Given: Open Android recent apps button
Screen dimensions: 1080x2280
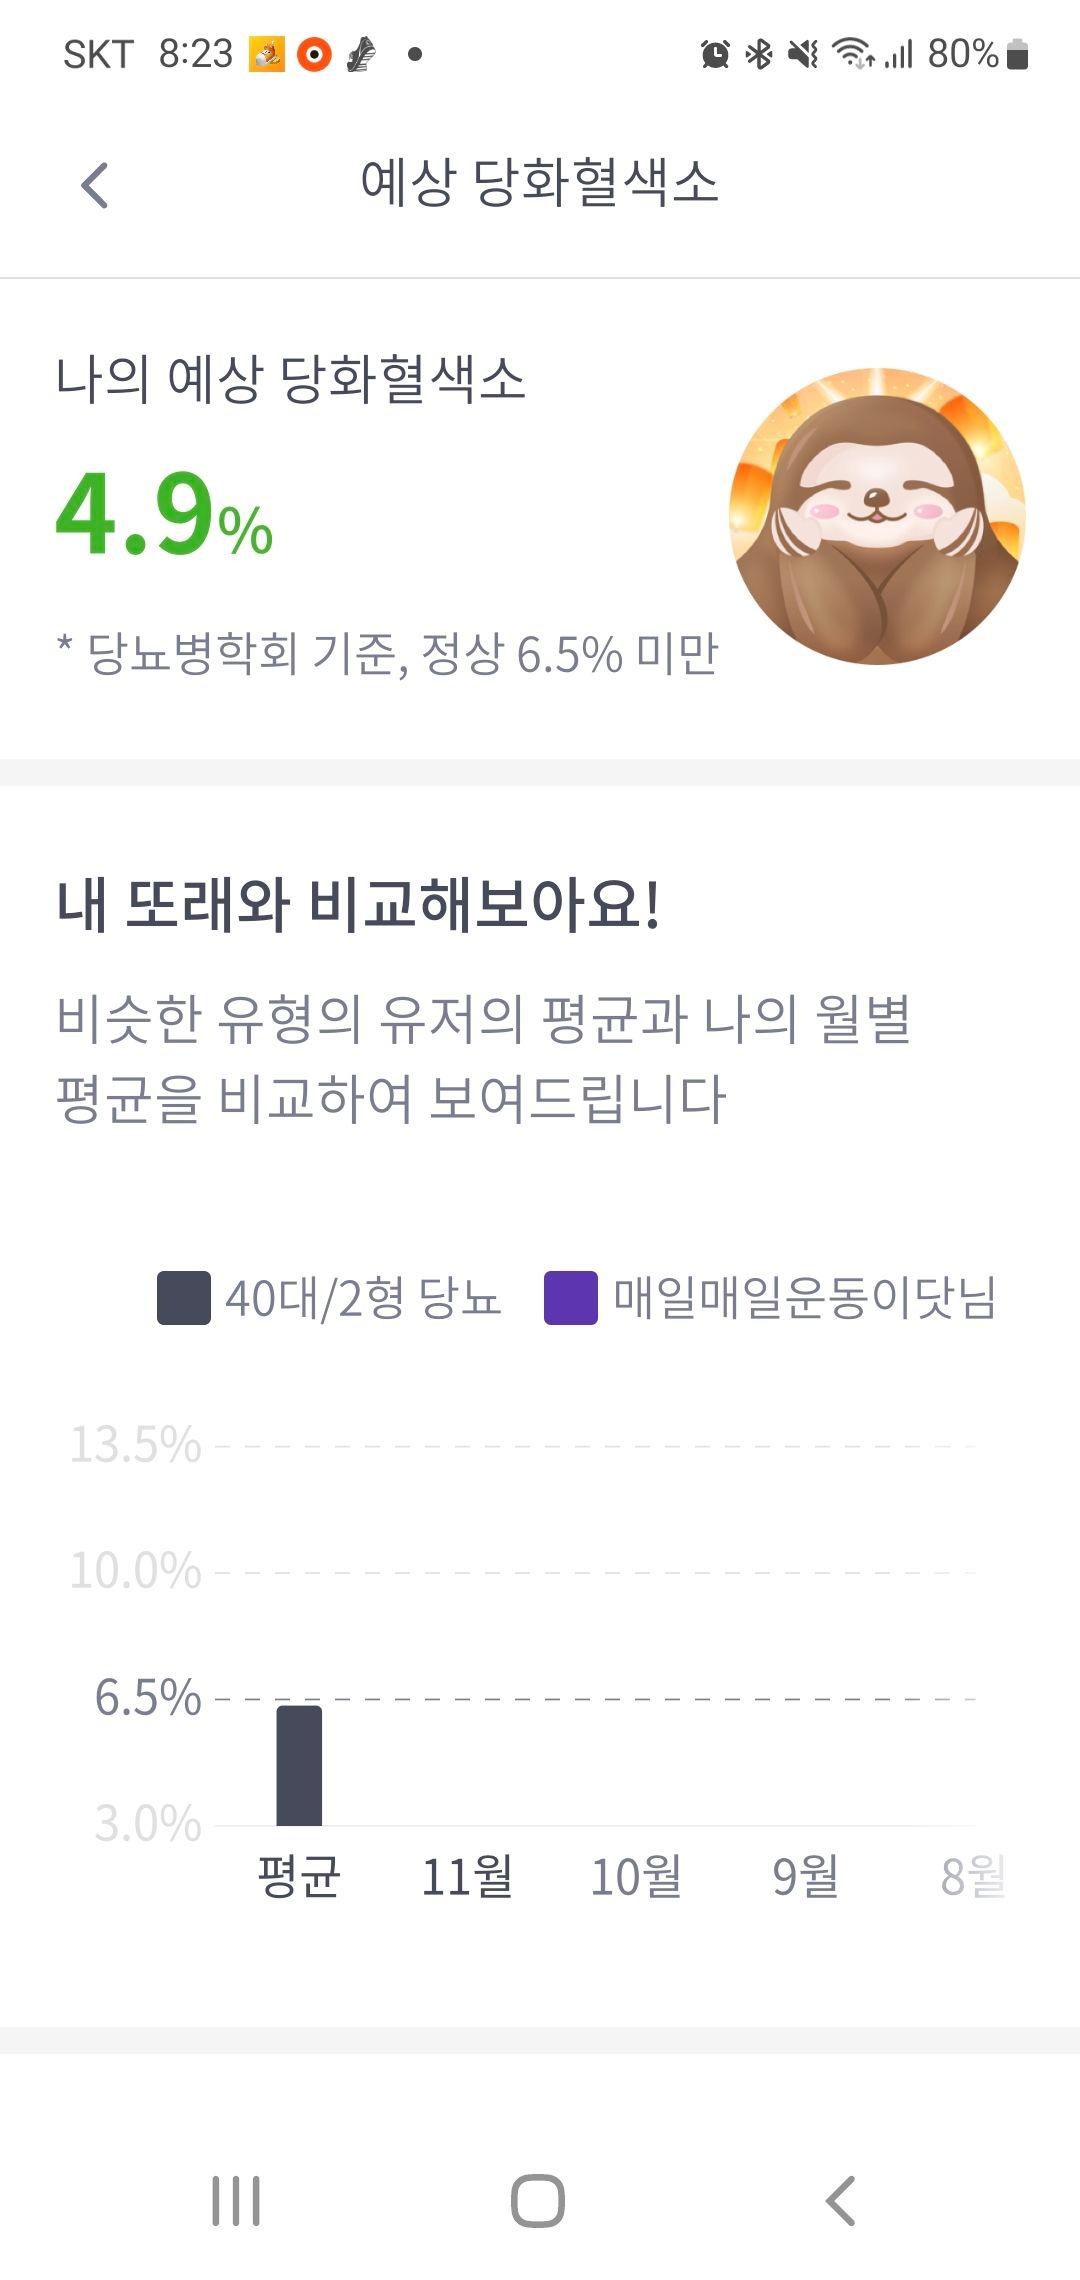Looking at the screenshot, I should click(x=236, y=2201).
